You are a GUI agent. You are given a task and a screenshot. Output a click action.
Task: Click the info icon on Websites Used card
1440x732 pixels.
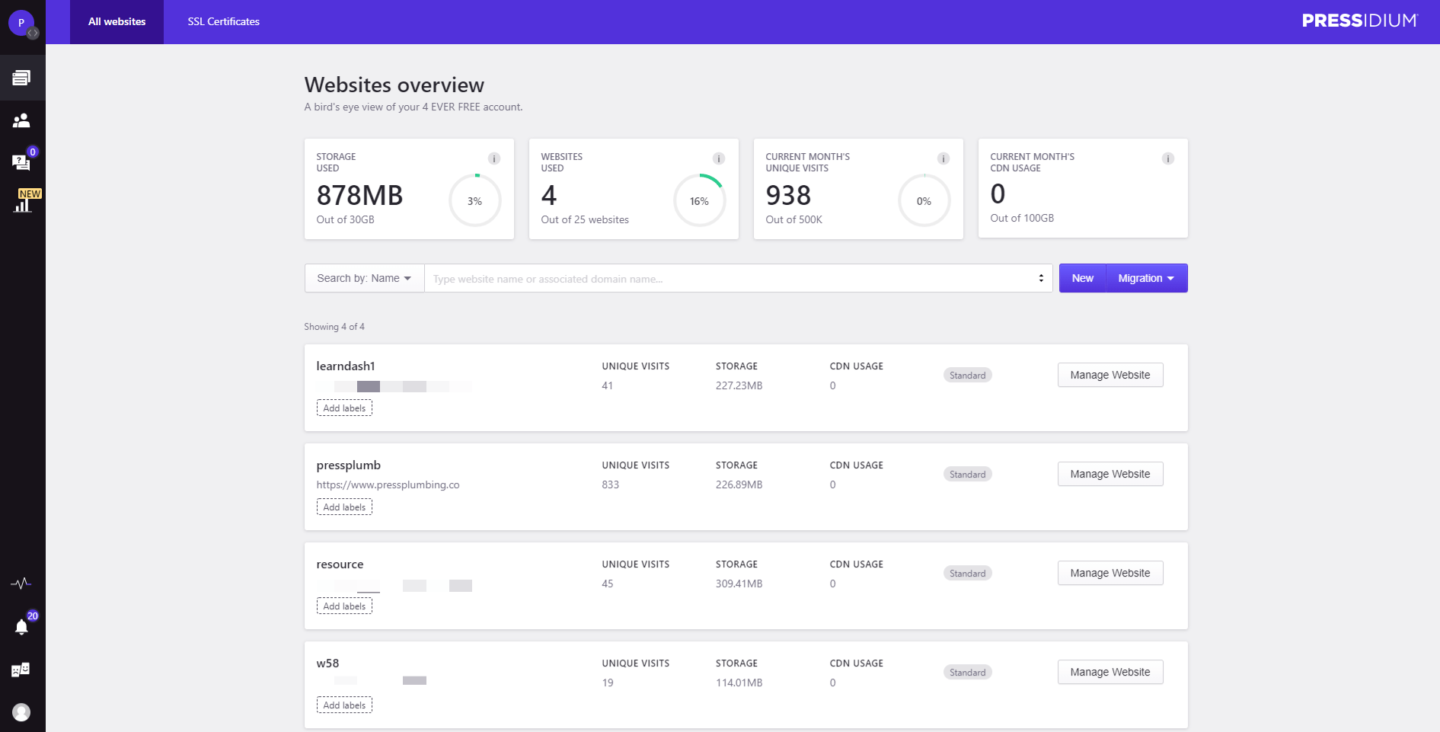pos(718,159)
